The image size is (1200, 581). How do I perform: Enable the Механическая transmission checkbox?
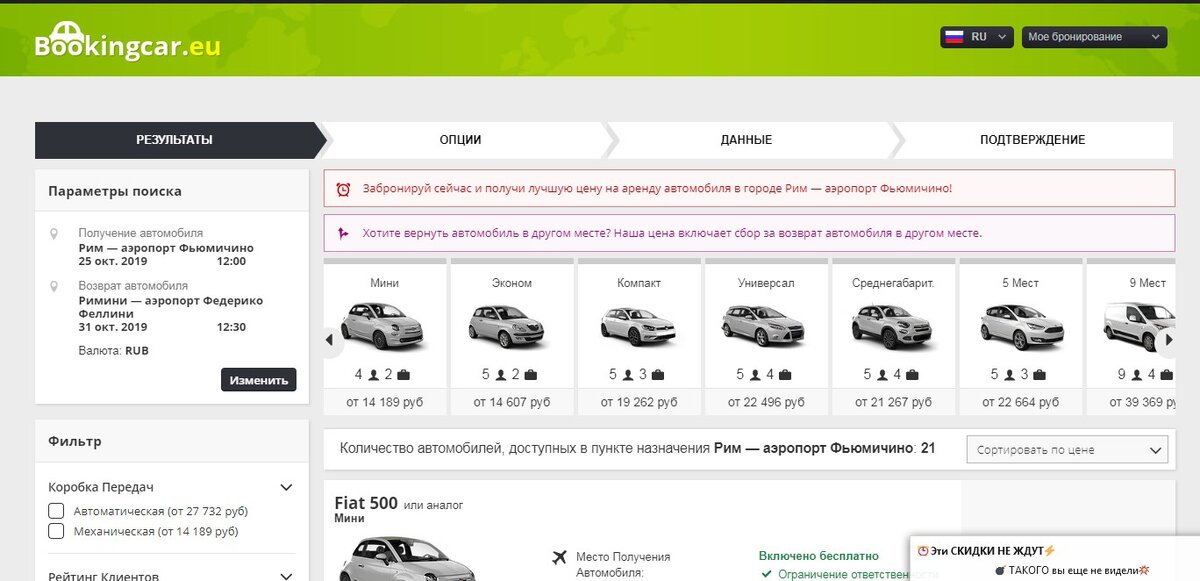[57, 531]
